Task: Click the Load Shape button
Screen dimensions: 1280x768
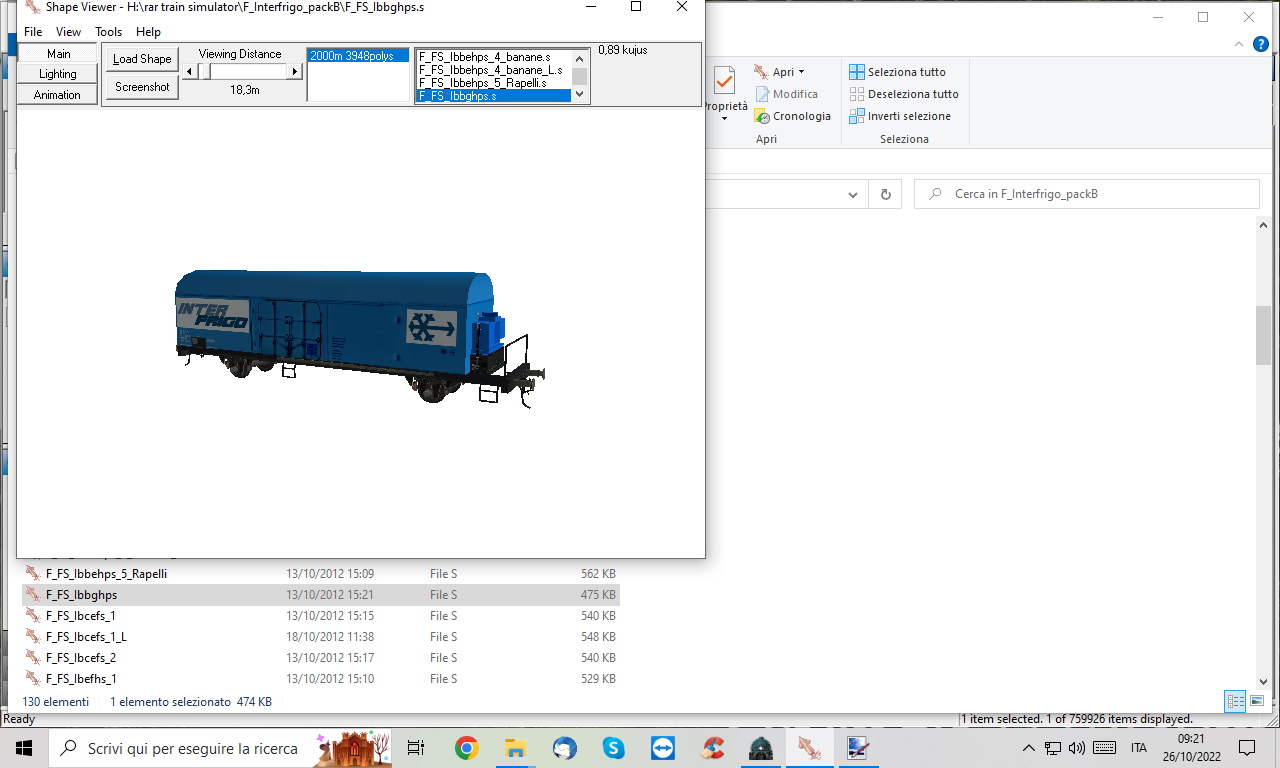Action: [x=142, y=59]
